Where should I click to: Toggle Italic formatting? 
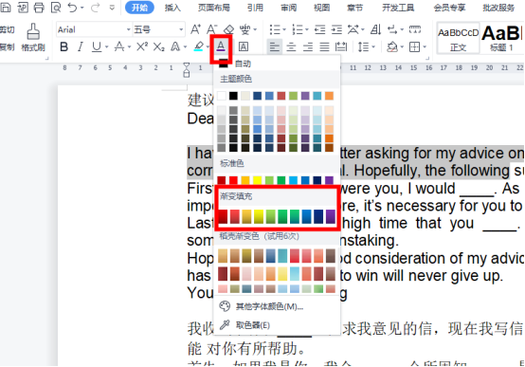pos(80,47)
